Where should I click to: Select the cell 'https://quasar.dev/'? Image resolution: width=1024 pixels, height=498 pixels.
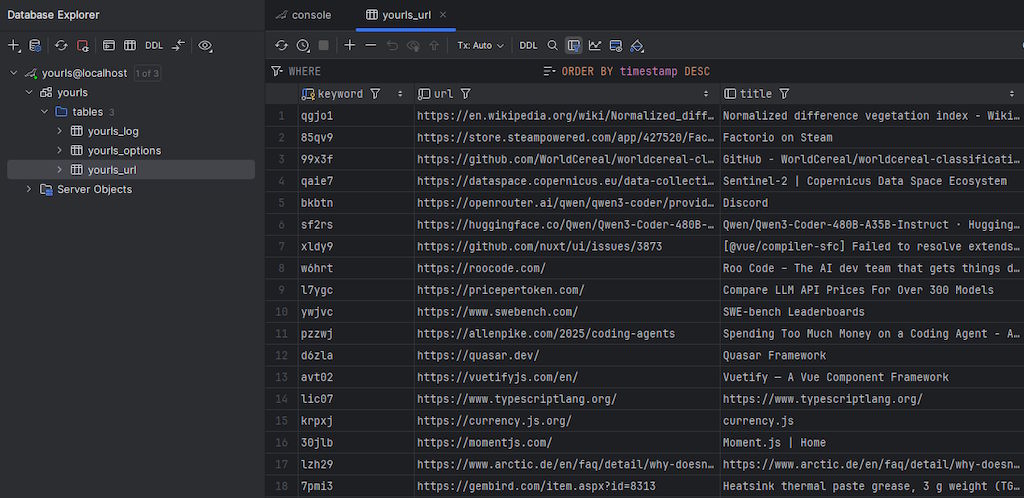(567, 356)
